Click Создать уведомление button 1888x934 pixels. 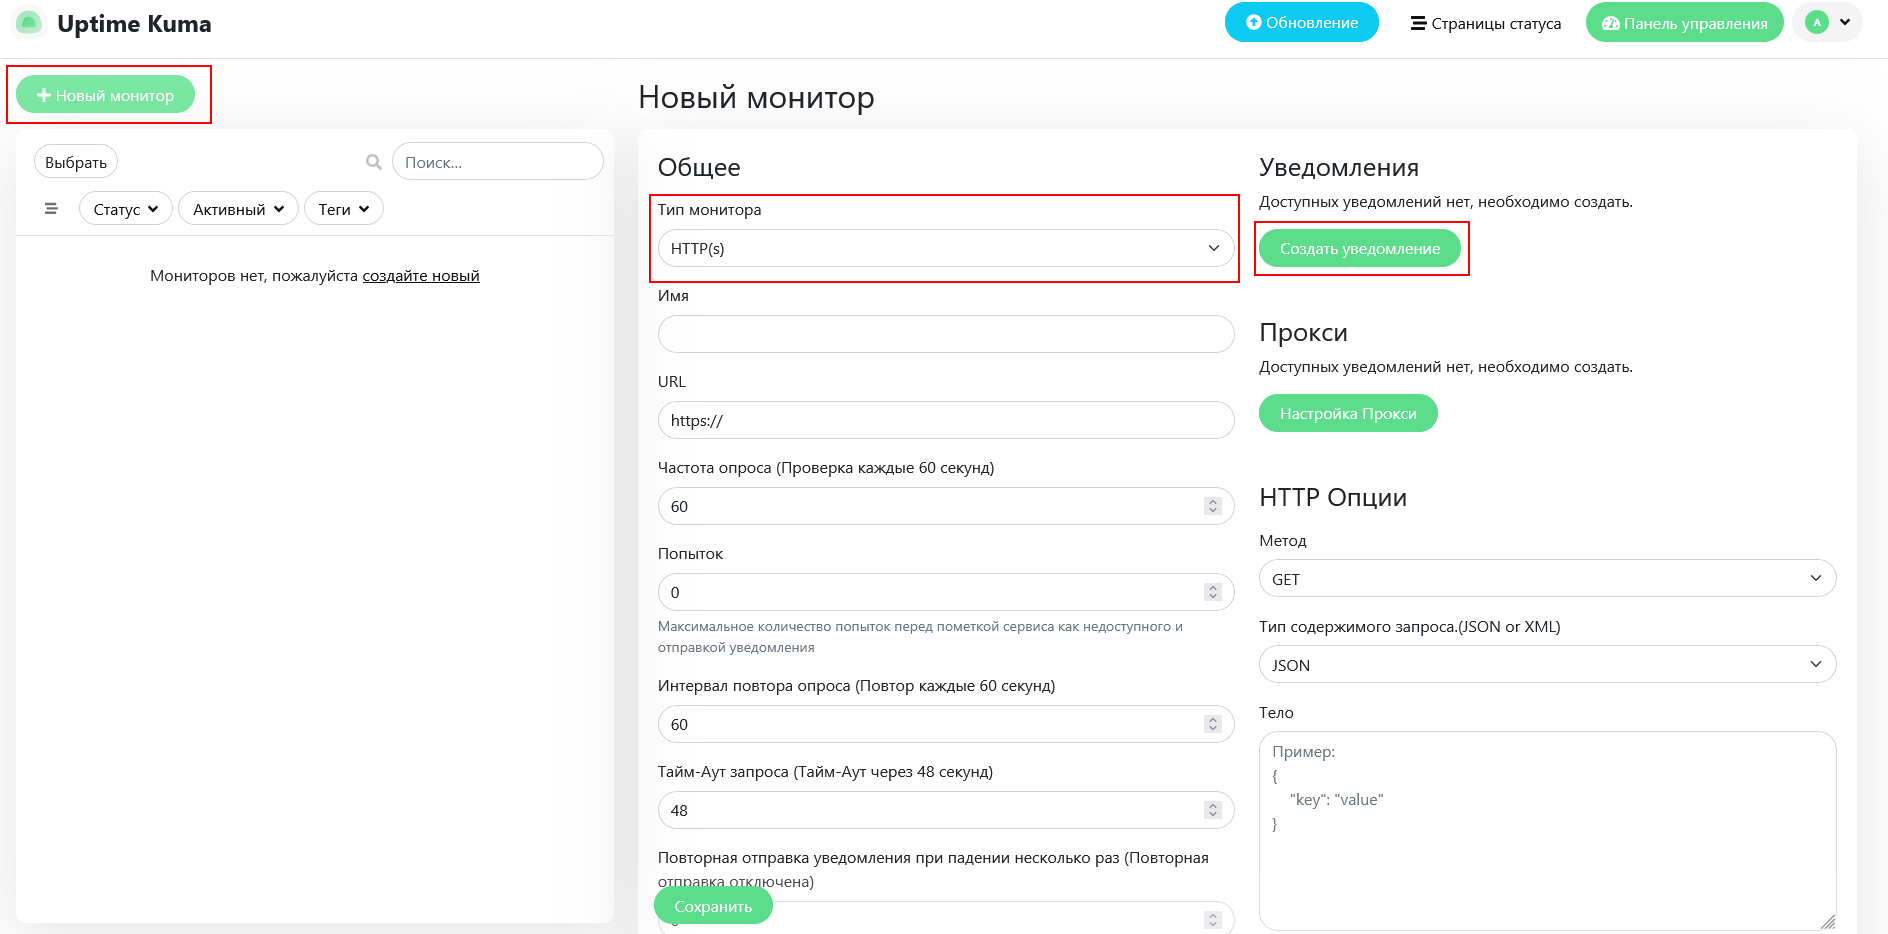[x=1360, y=248]
